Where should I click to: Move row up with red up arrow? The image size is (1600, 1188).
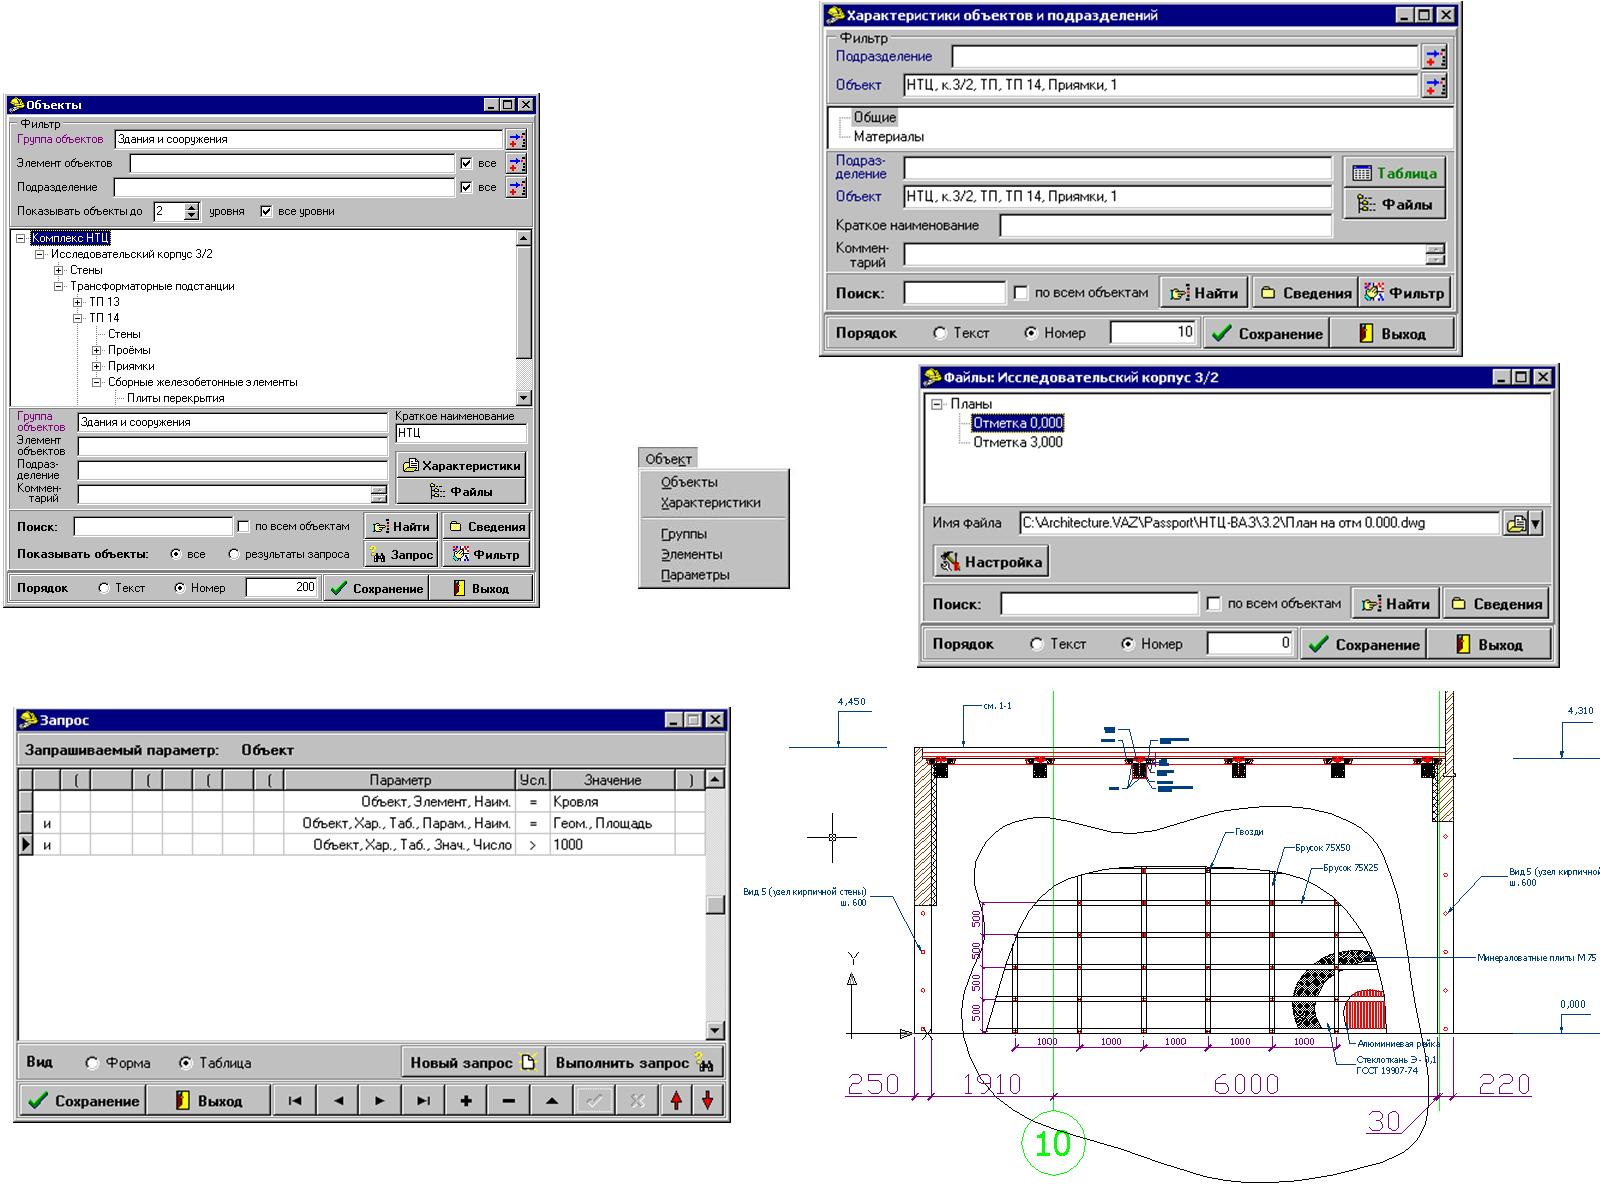677,1101
